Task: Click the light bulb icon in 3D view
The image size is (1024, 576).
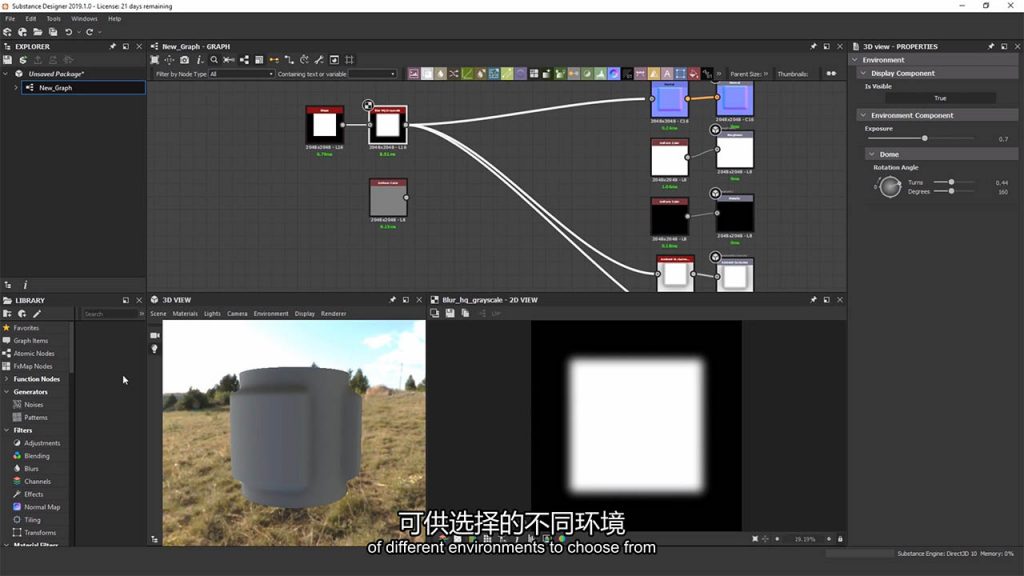Action: pyautogui.click(x=155, y=348)
